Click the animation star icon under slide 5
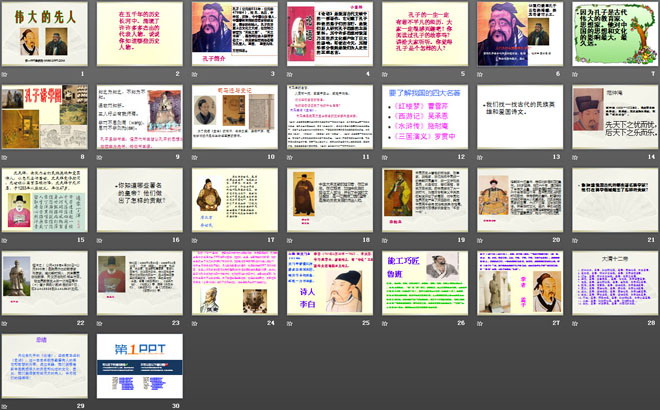 (x=385, y=74)
